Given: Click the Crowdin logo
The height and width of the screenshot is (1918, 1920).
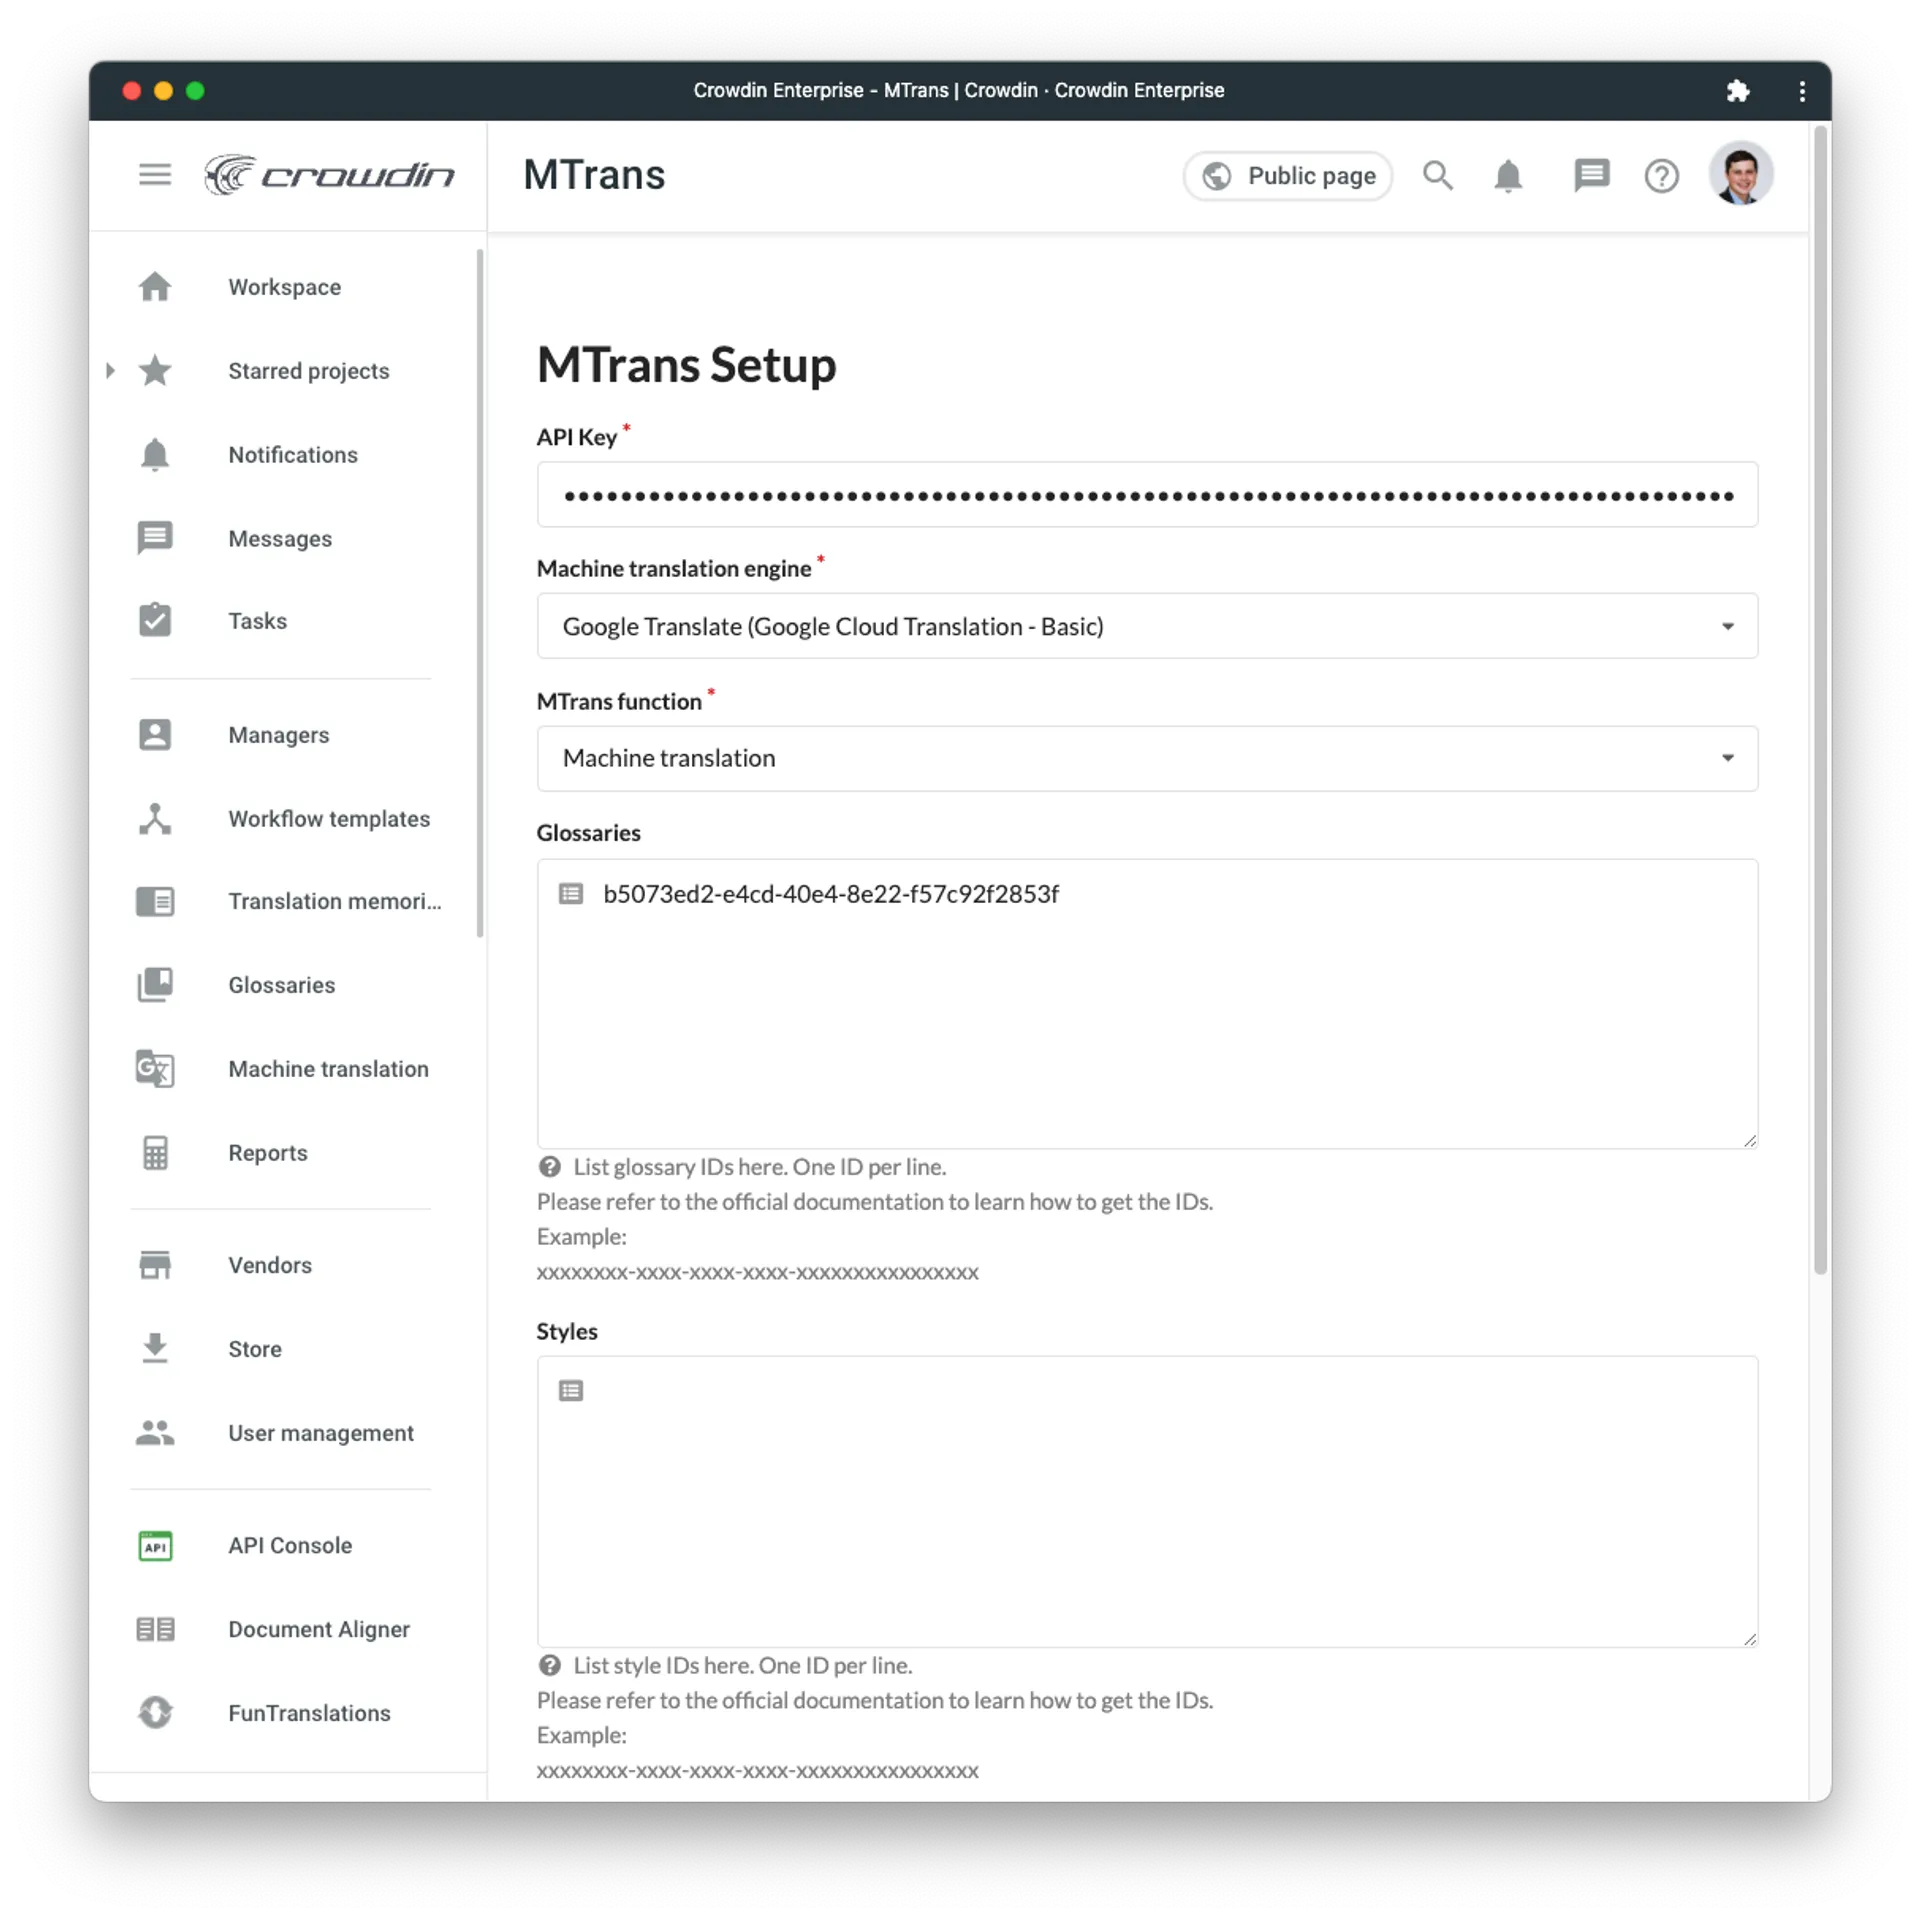Looking at the screenshot, I should (x=329, y=175).
